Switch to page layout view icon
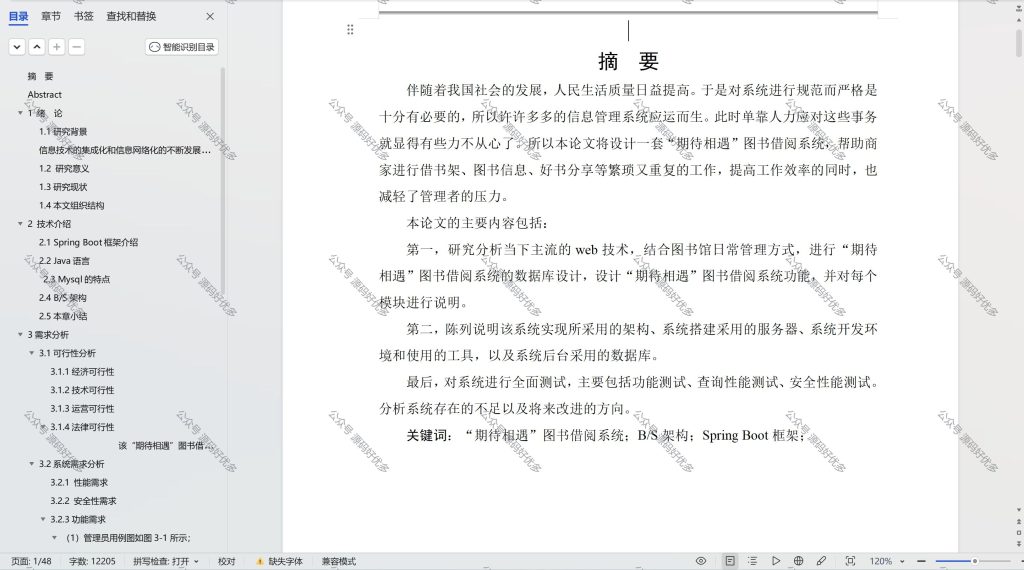This screenshot has height=570, width=1024. [729, 561]
